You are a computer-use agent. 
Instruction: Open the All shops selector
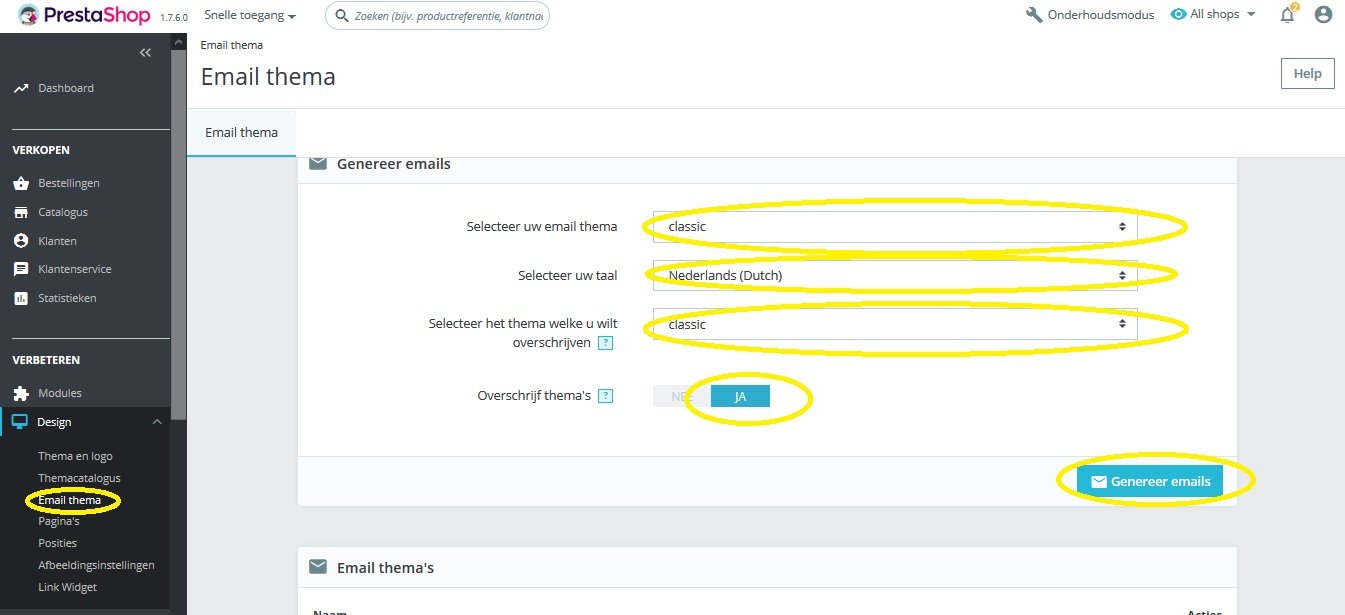coord(1213,15)
